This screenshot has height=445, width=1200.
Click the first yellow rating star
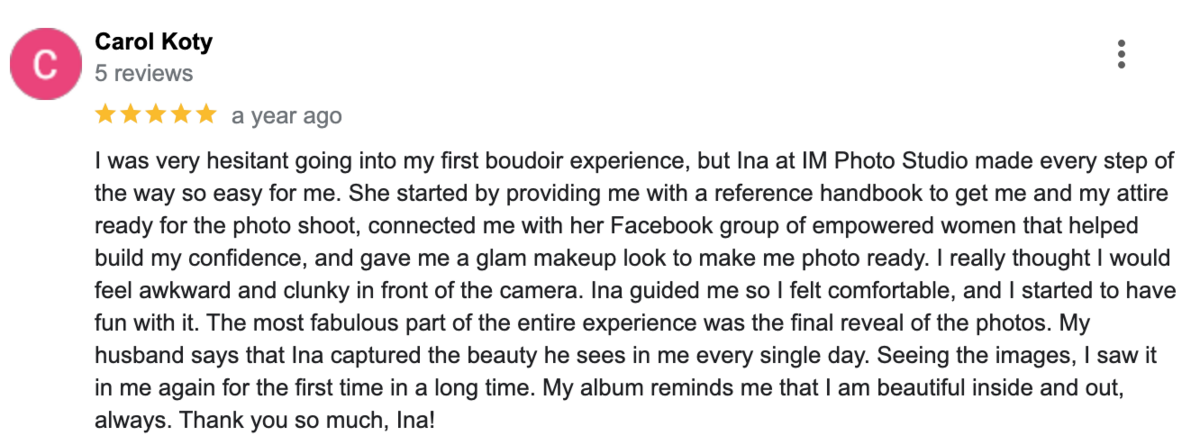point(106,115)
